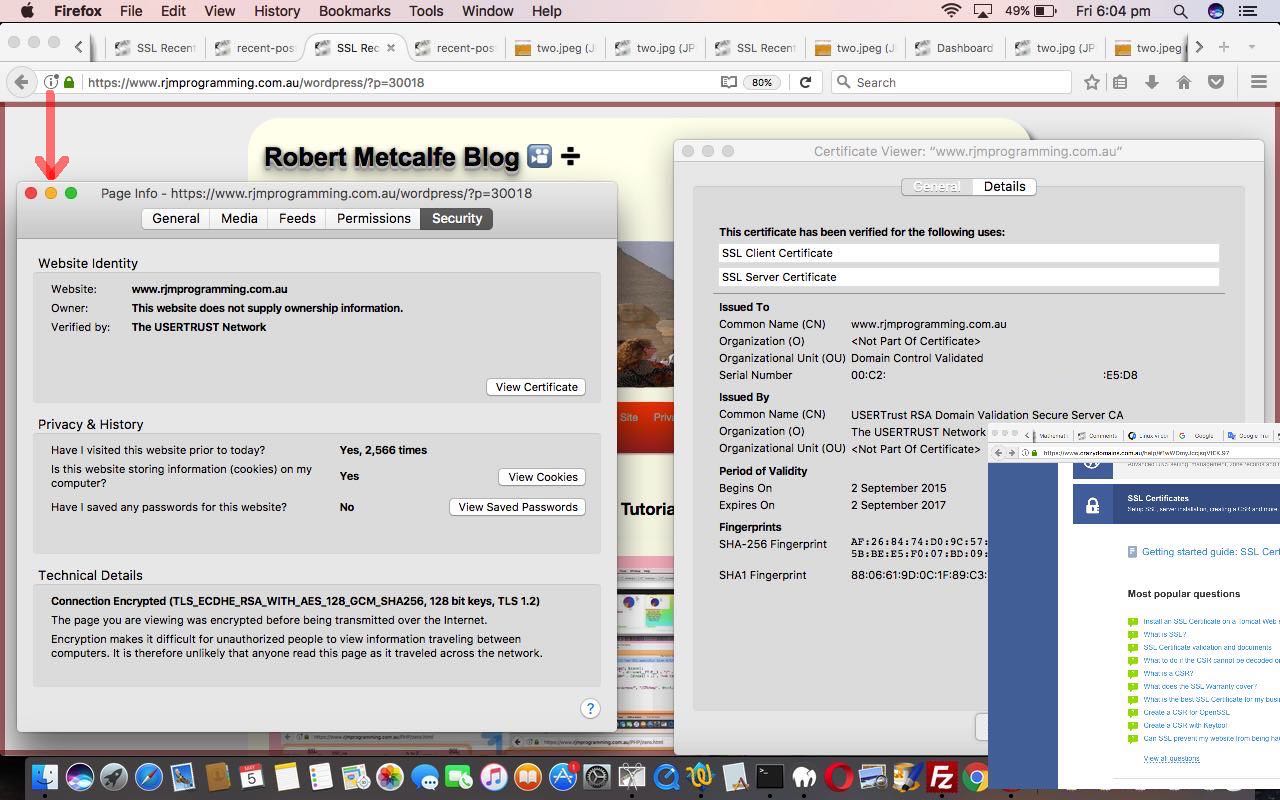Click the URL address bar text
Screen dimensions: 1280x800
pyautogui.click(x=256, y=82)
